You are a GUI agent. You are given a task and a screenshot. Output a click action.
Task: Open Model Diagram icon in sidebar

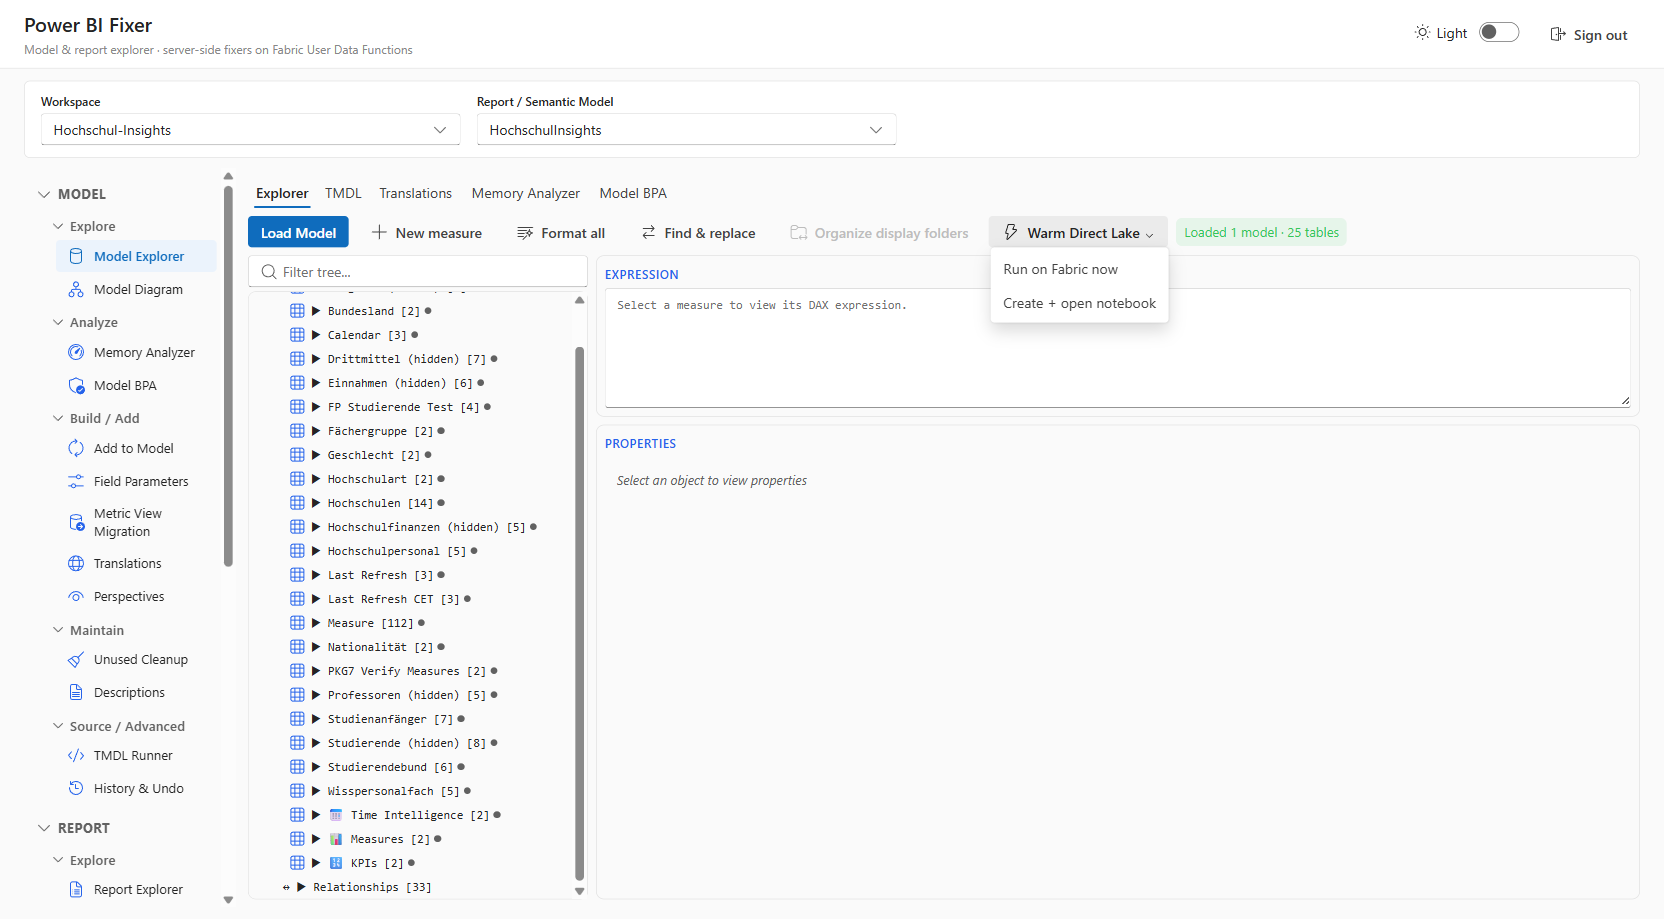pos(76,289)
